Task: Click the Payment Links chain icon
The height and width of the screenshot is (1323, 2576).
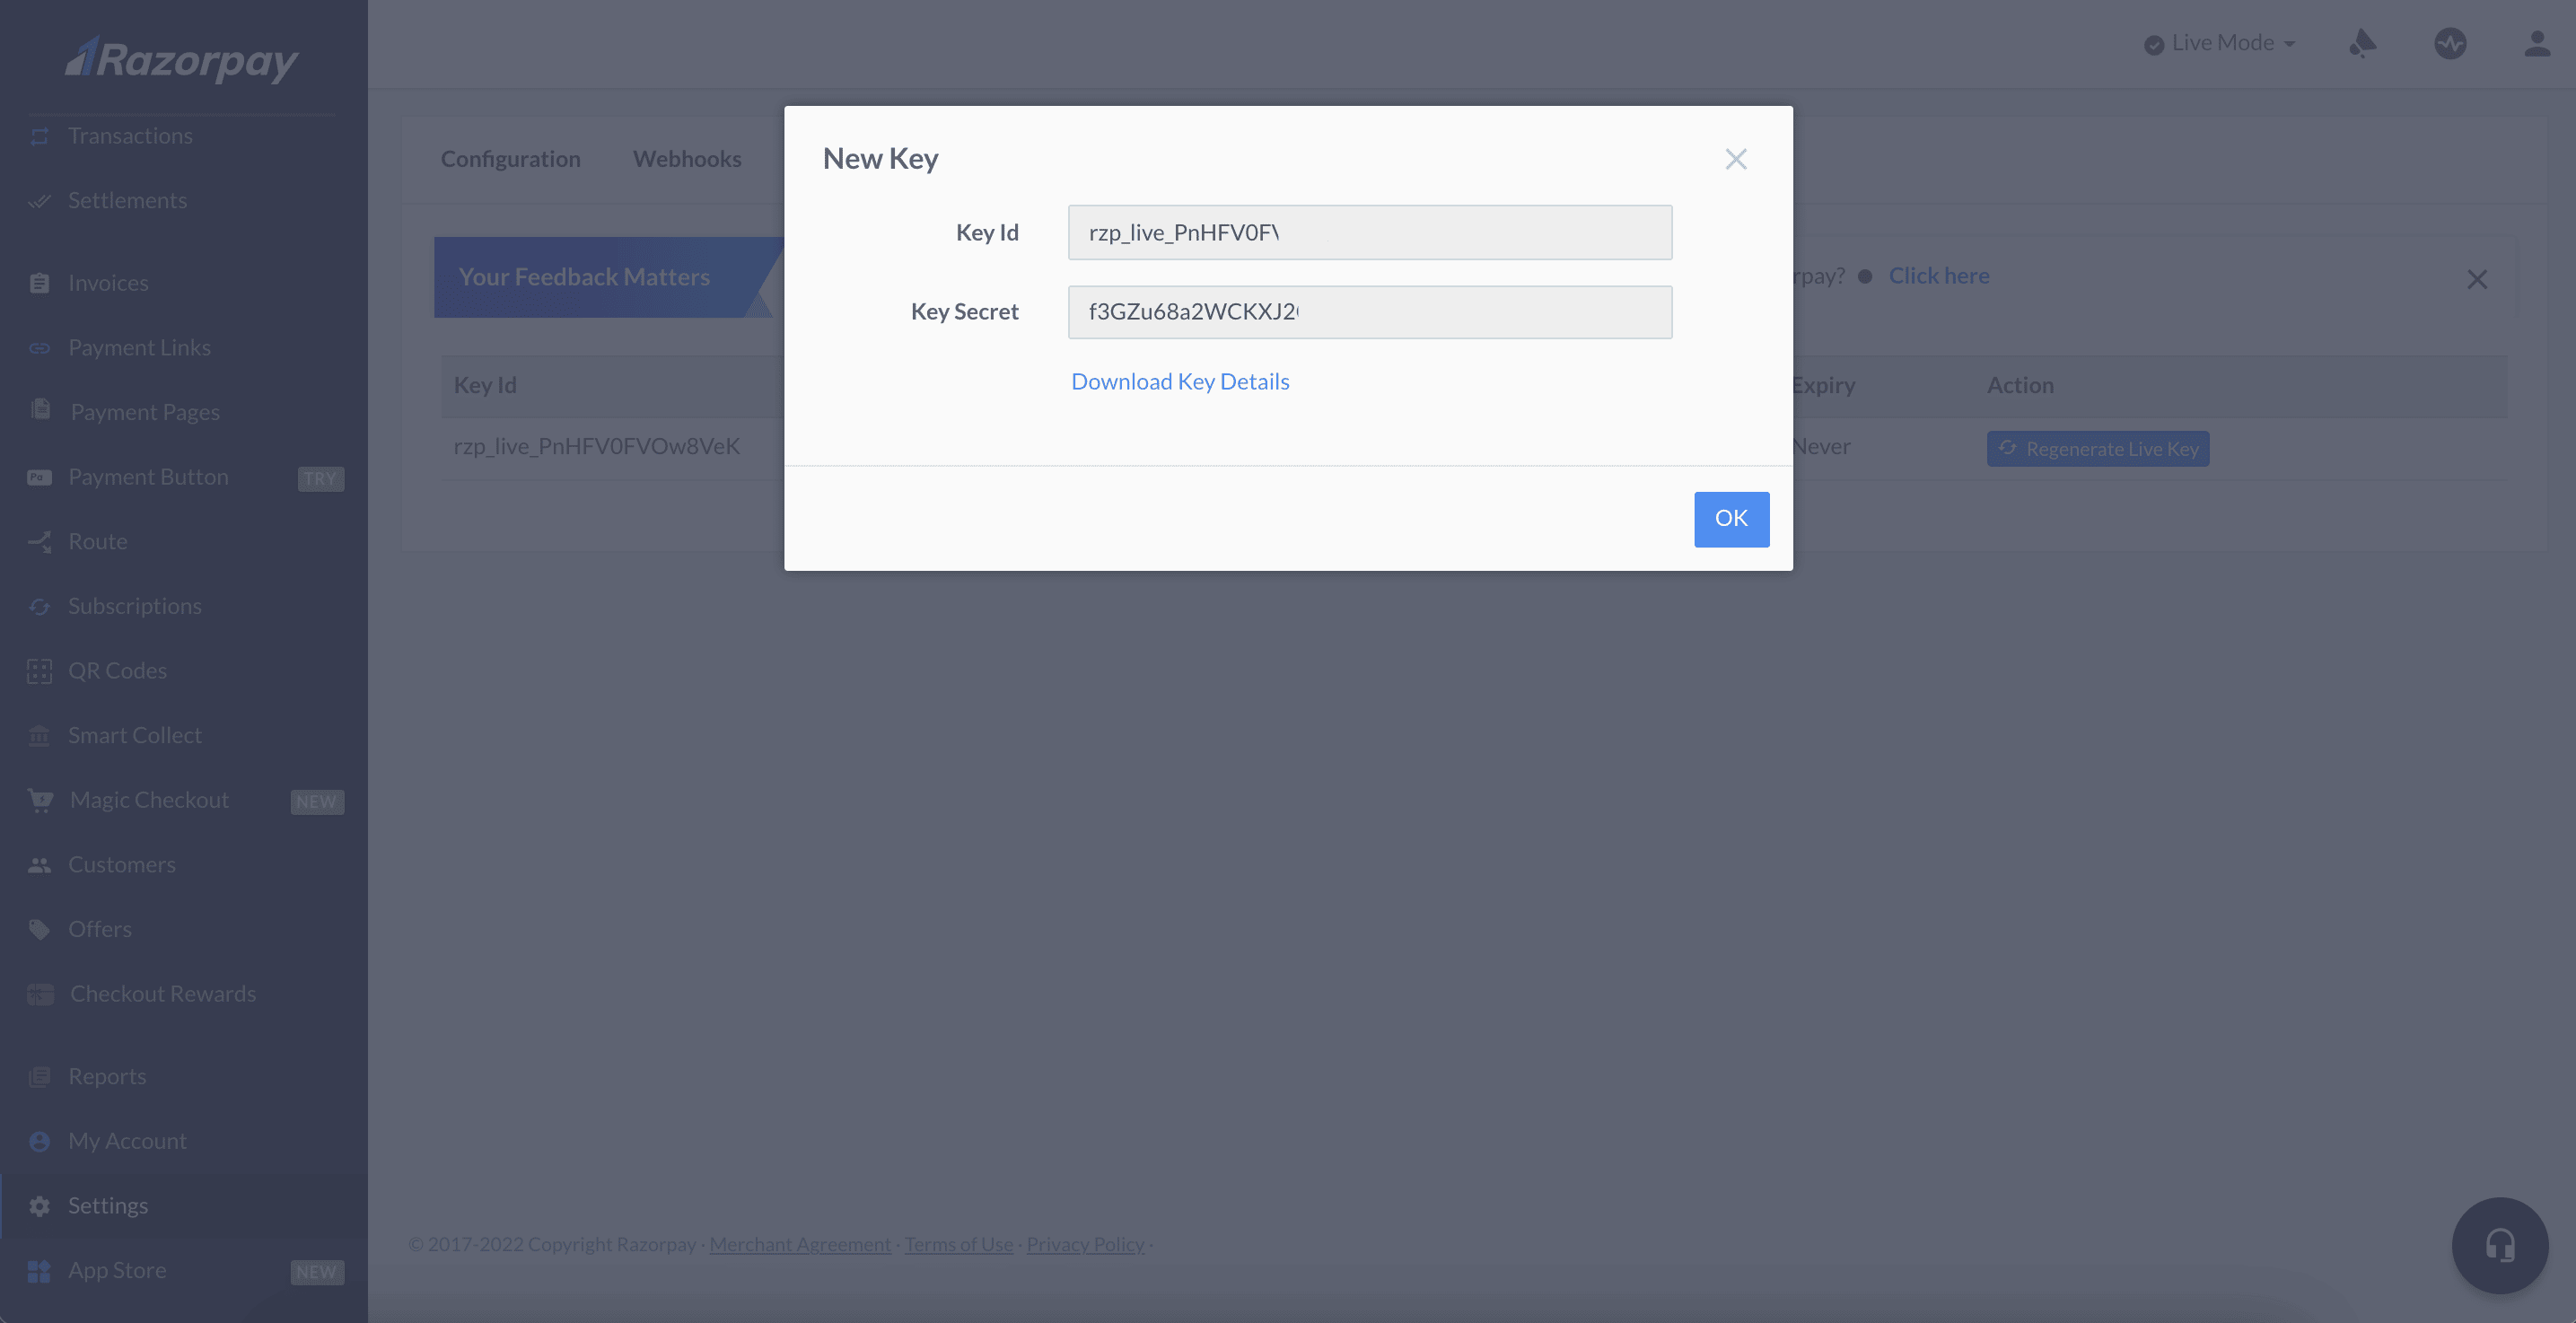Action: (39, 348)
